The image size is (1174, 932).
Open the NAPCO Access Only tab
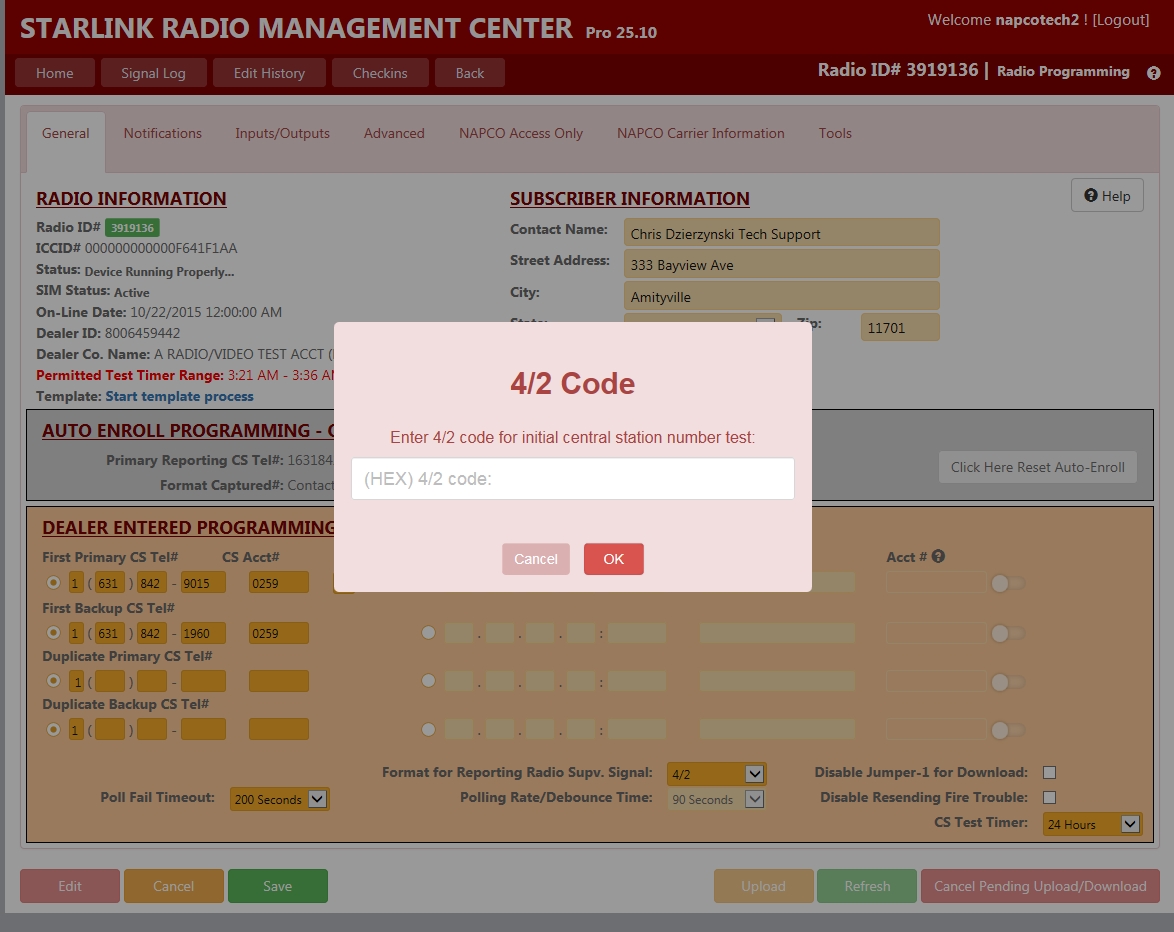coord(521,133)
